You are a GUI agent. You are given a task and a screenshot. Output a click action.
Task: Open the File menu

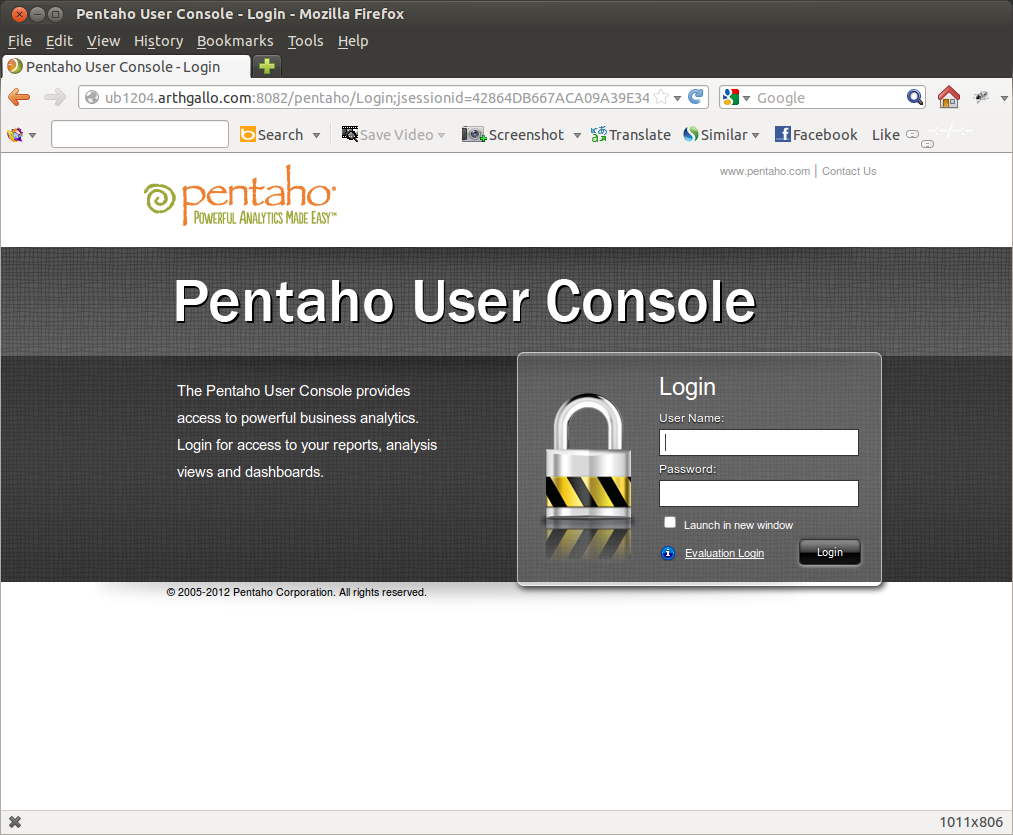pyautogui.click(x=19, y=41)
